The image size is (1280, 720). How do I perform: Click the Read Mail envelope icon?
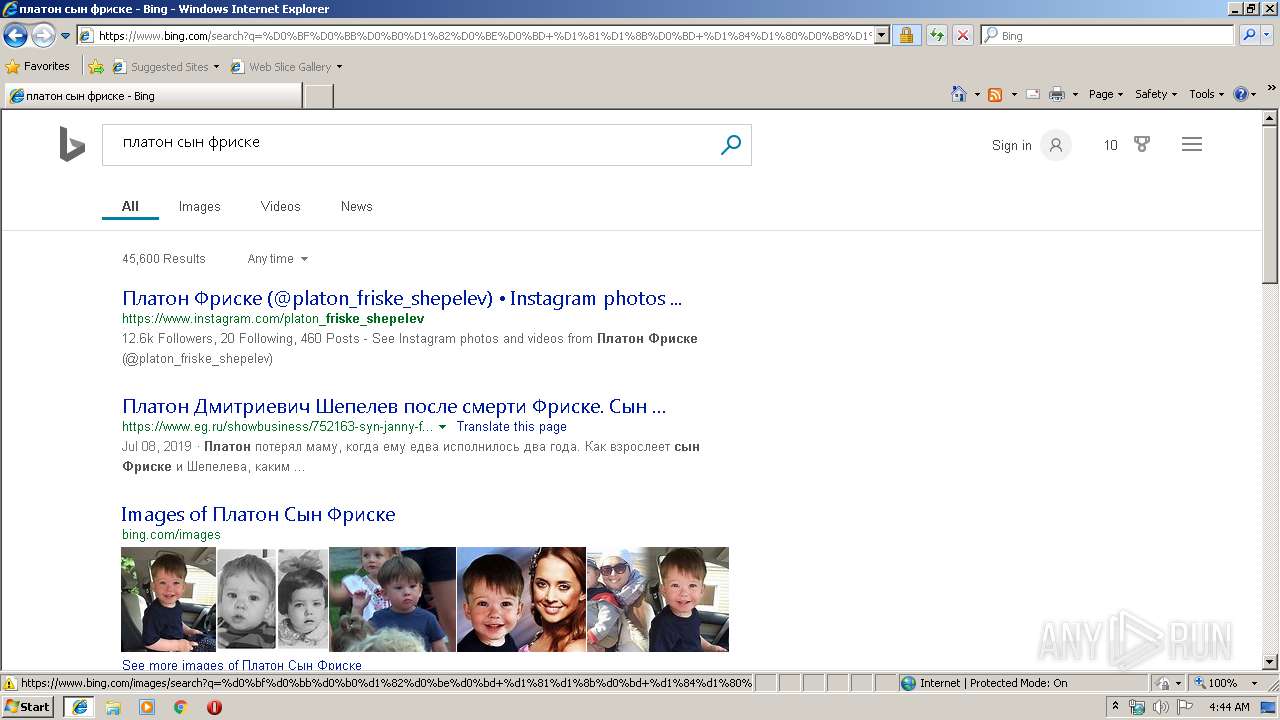pos(1033,94)
